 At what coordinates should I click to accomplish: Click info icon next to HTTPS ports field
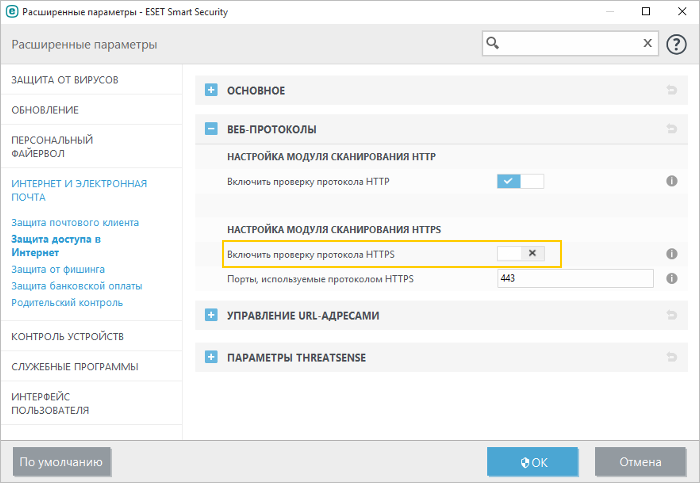click(672, 279)
